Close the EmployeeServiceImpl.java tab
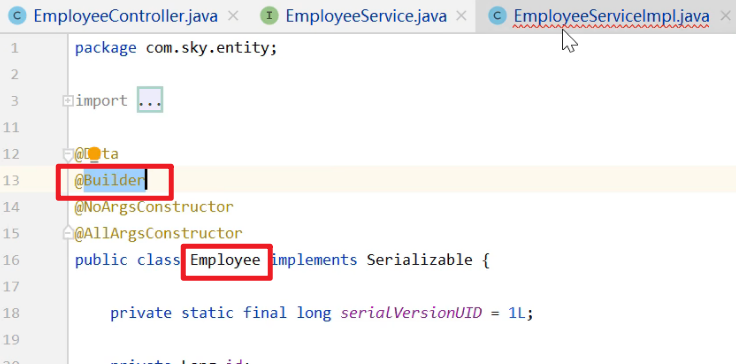Viewport: 736px width, 364px height. click(725, 16)
